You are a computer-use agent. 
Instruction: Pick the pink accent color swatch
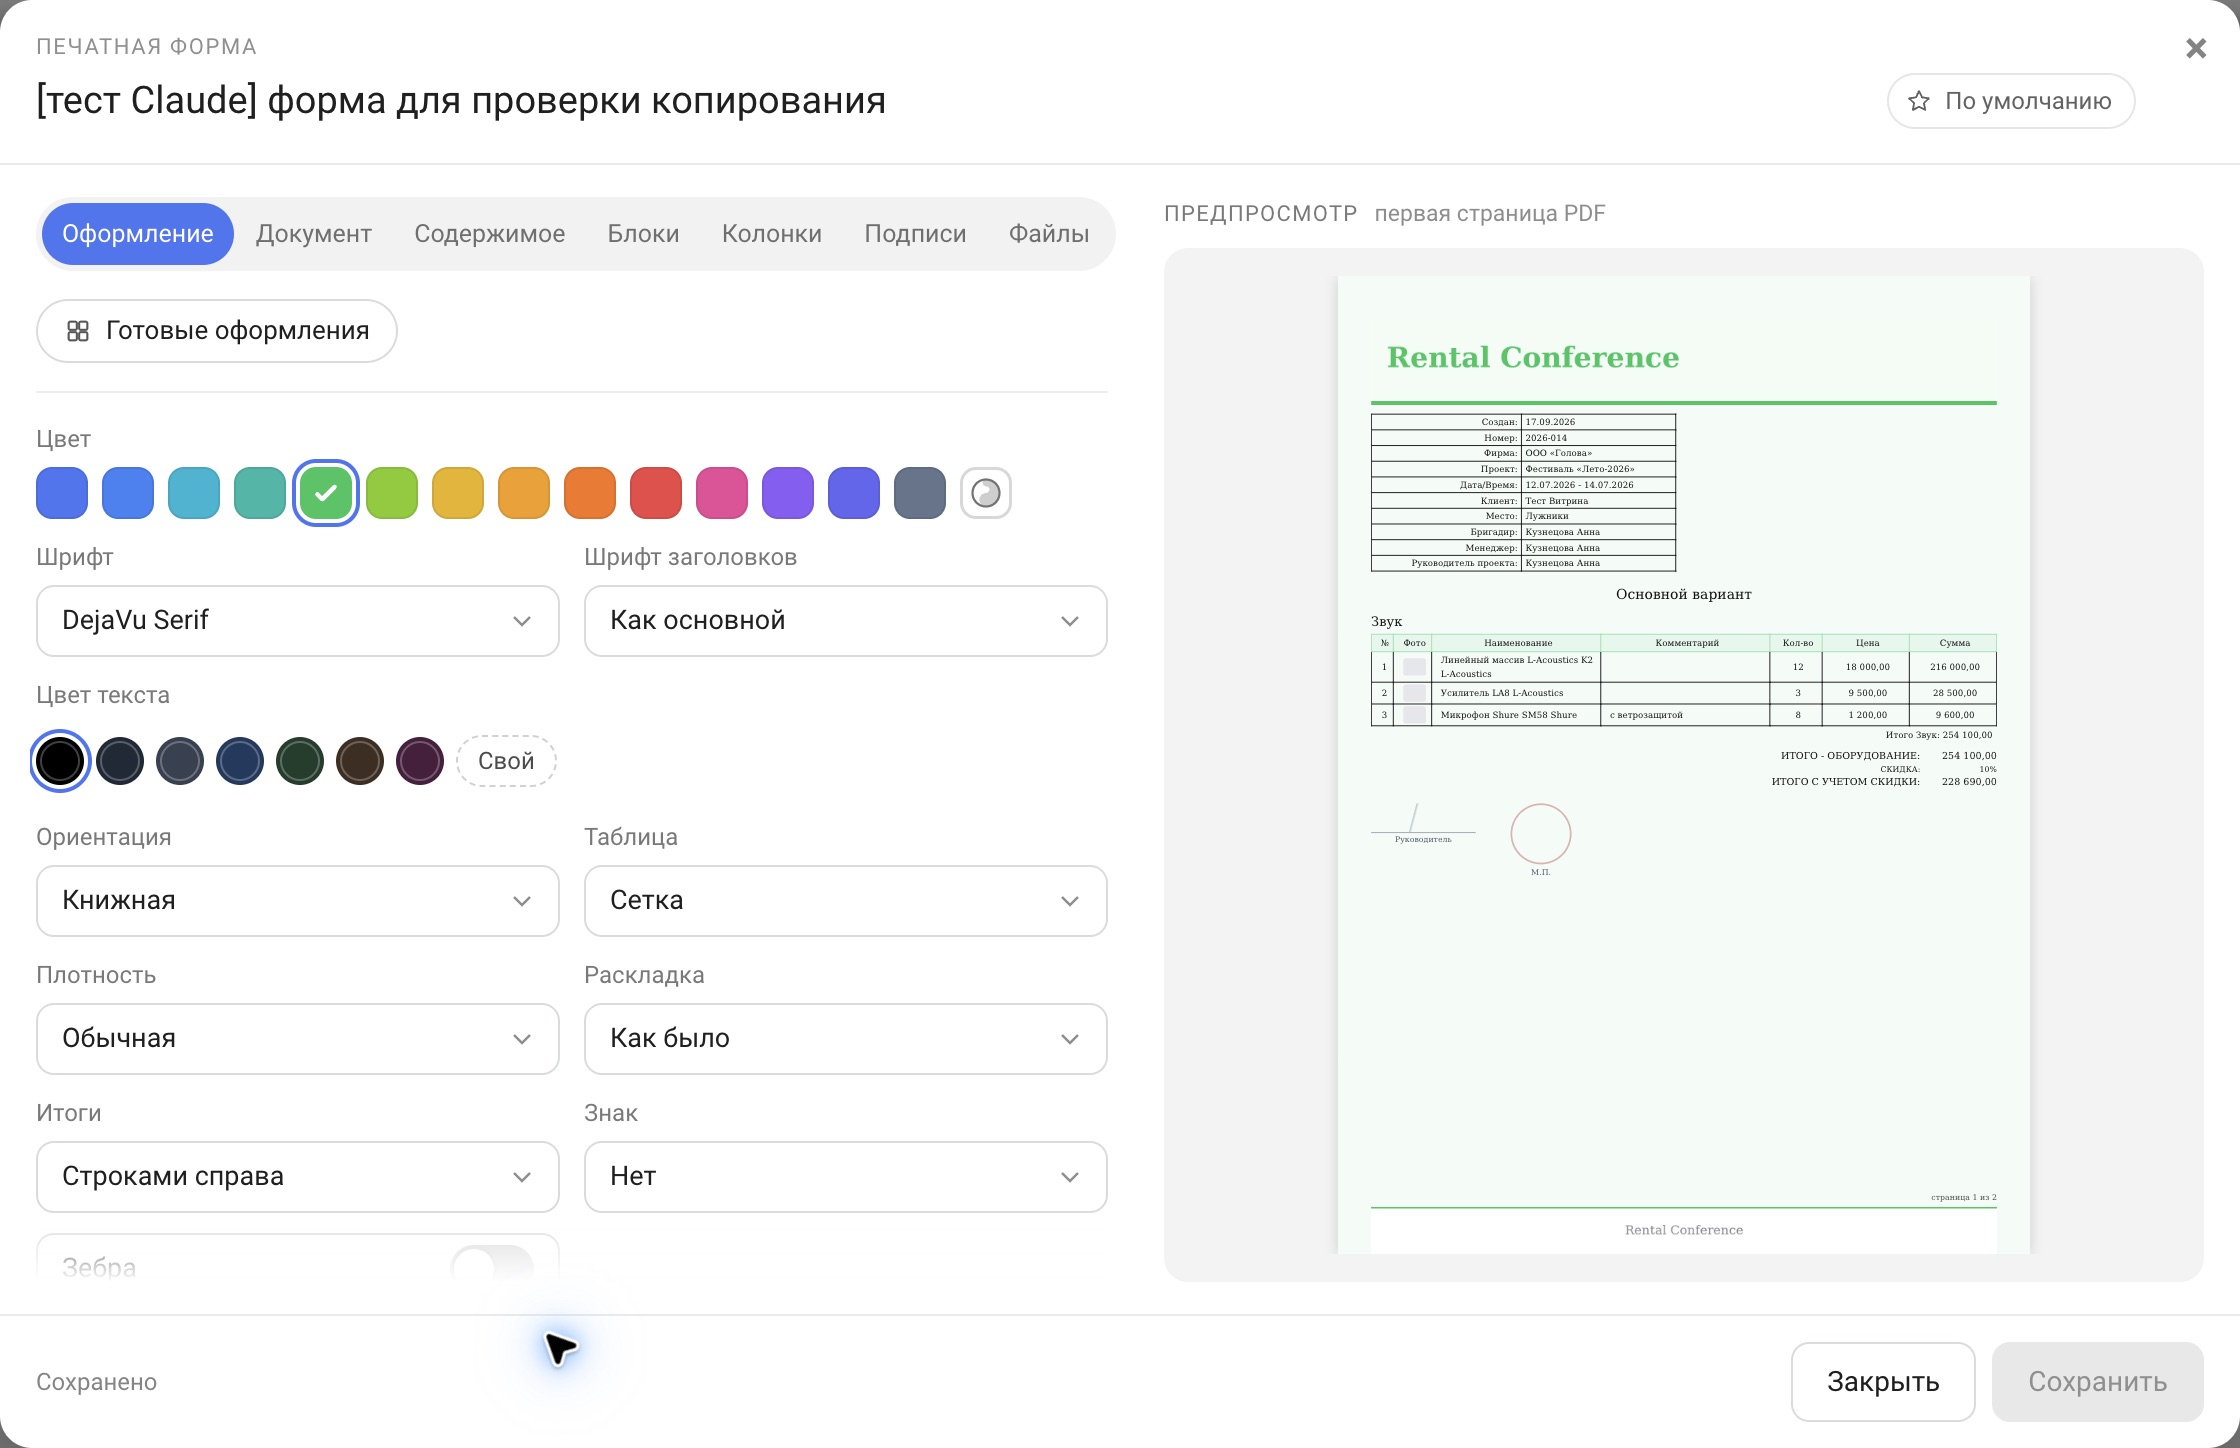[x=722, y=493]
